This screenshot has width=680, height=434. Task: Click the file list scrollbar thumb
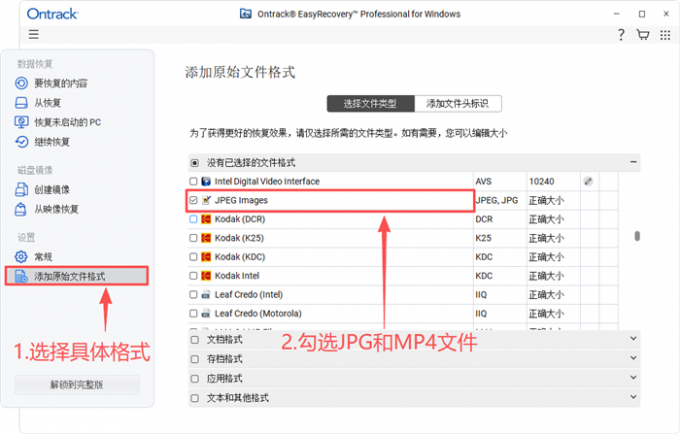(x=637, y=236)
